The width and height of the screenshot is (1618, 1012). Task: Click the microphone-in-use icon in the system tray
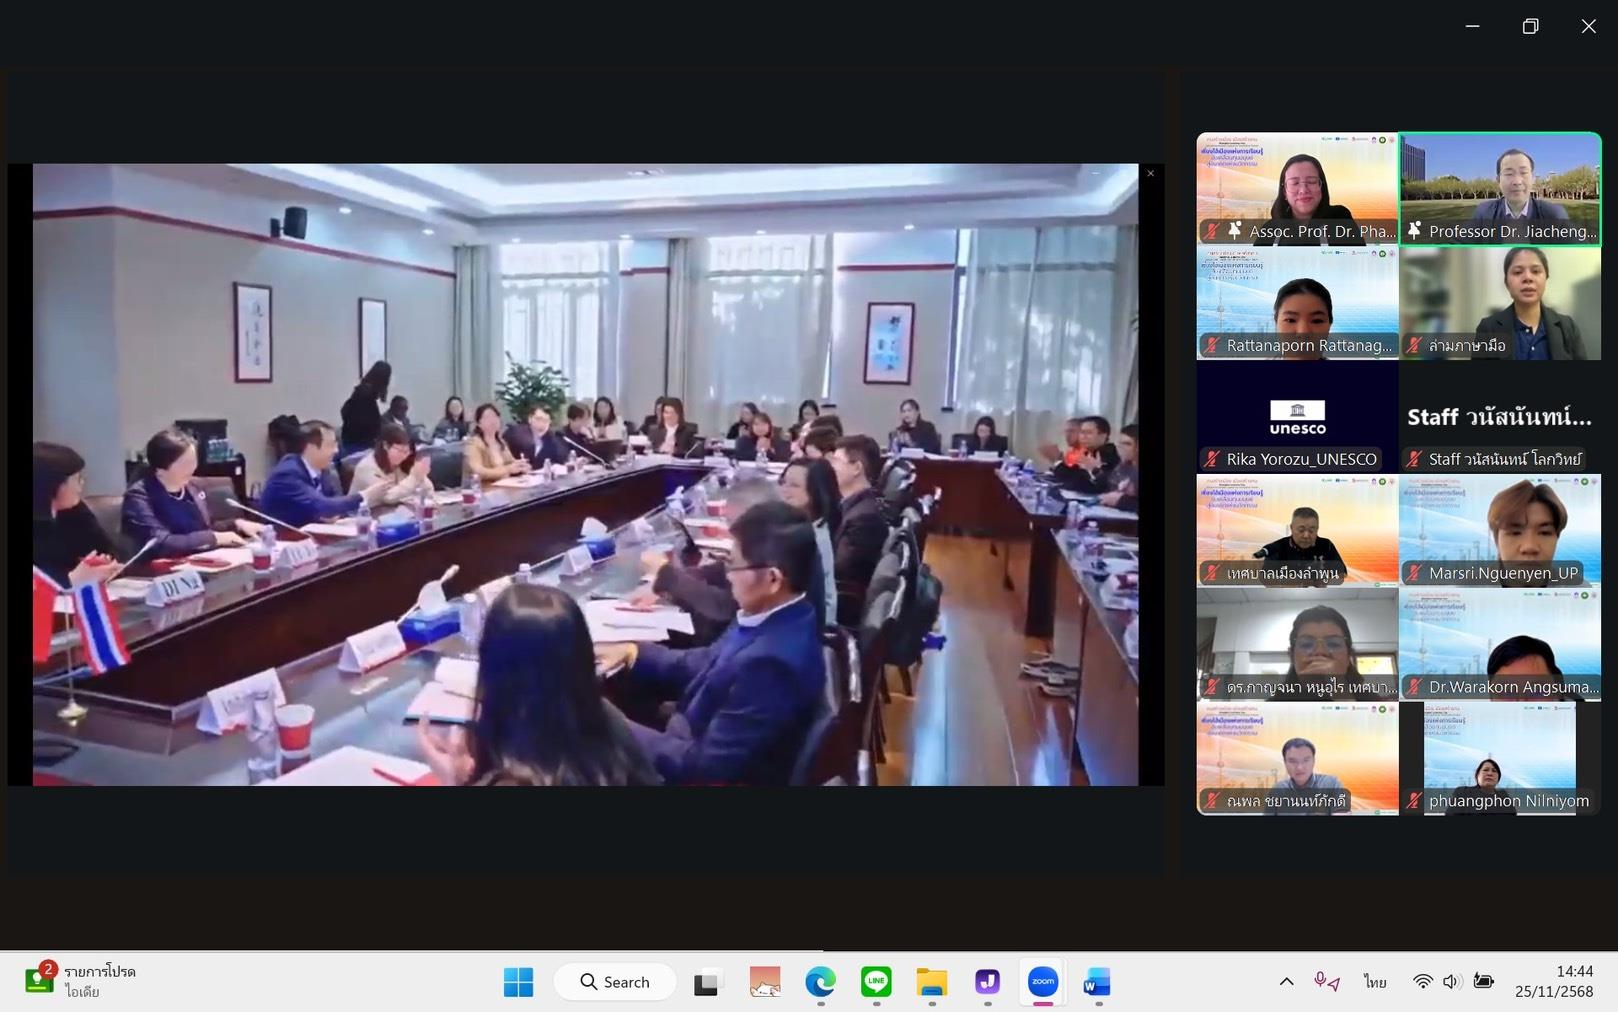(1326, 982)
